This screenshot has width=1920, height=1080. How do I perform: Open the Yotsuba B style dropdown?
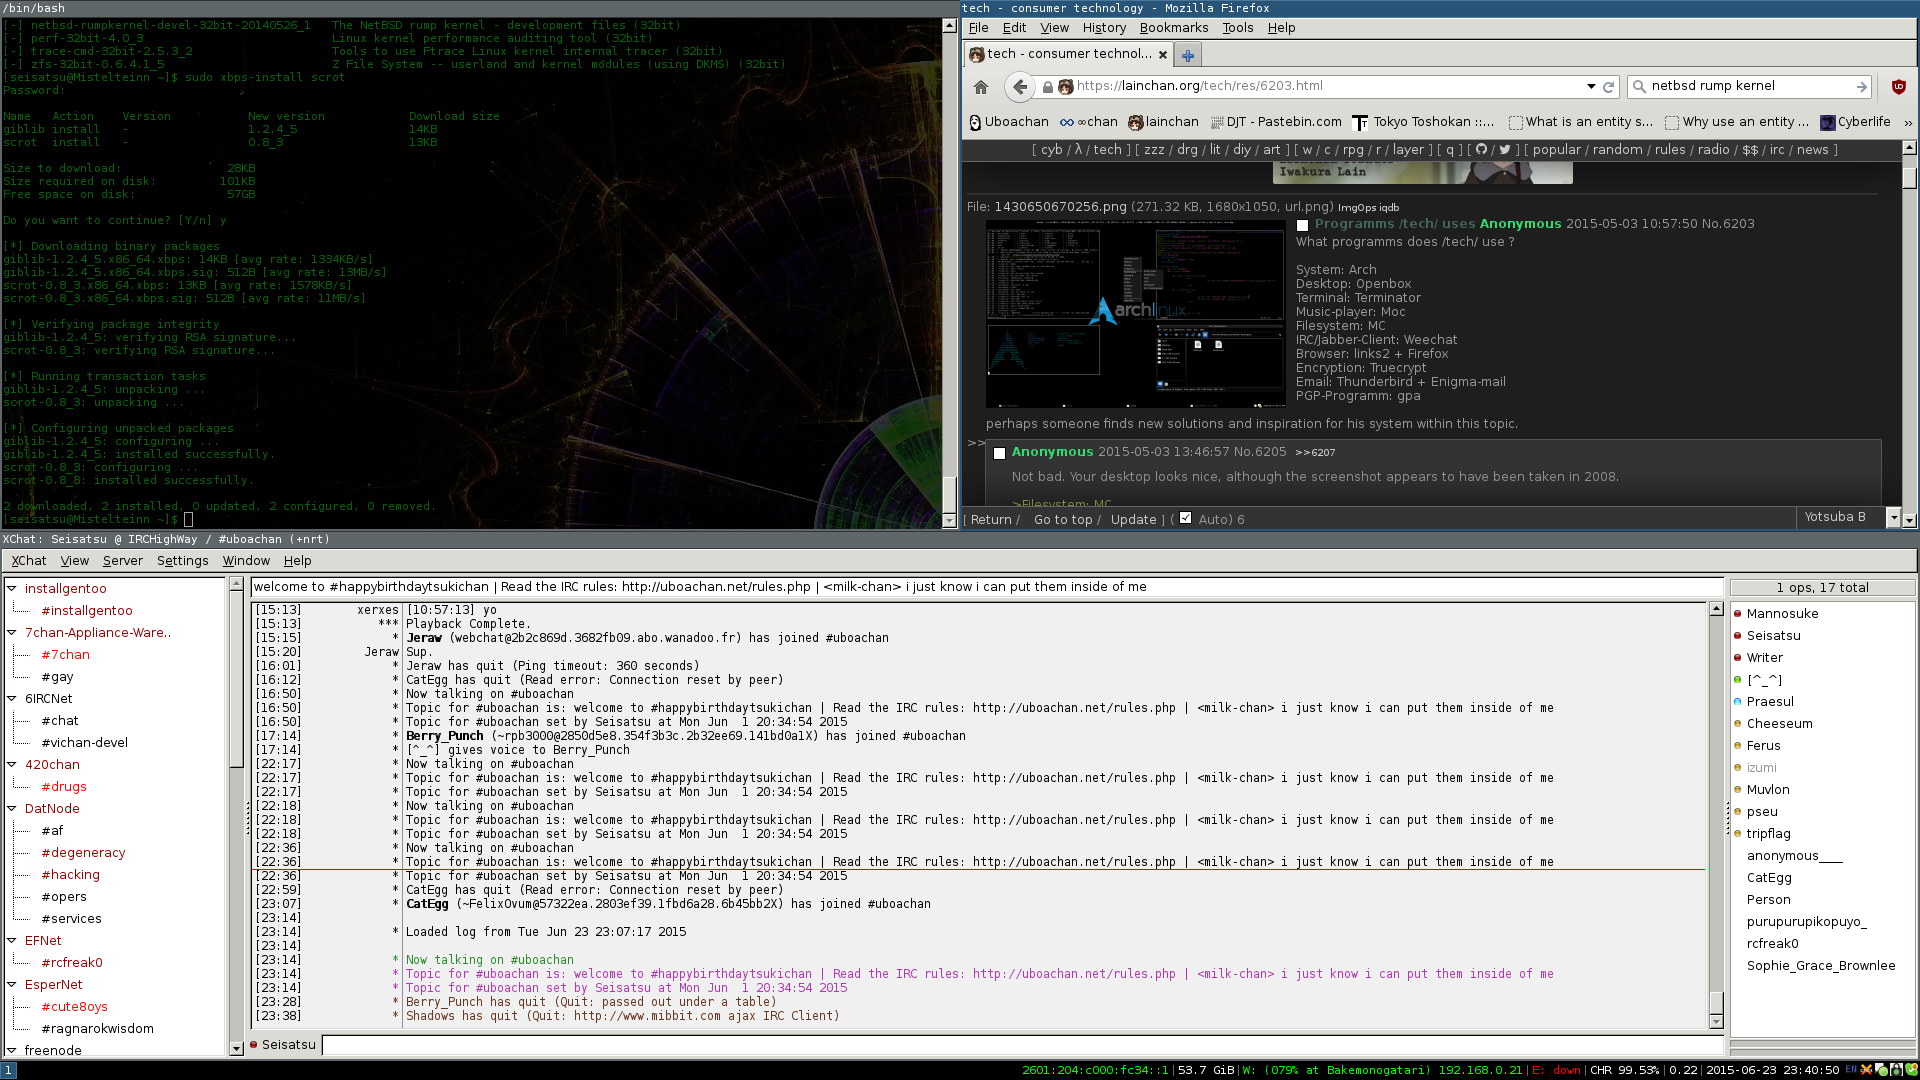[x=1849, y=518]
